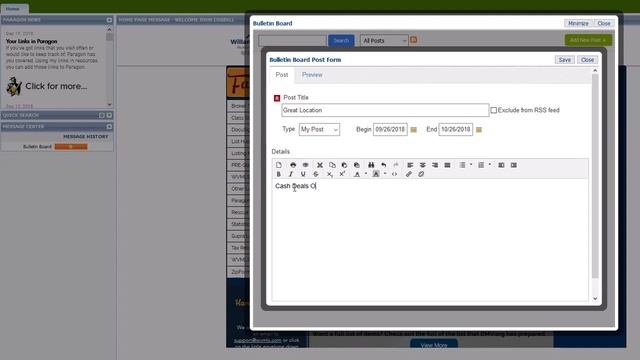
Task: Click in the Details editor text area
Action: pos(430,240)
